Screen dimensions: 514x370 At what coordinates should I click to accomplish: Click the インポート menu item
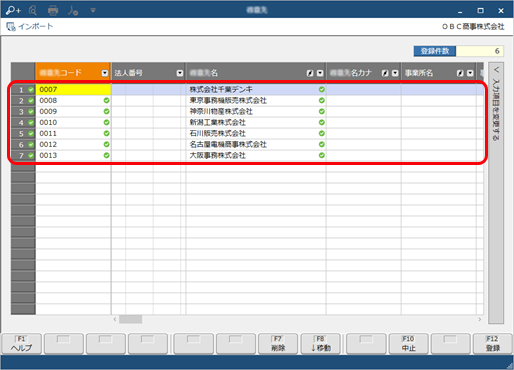pos(30,27)
